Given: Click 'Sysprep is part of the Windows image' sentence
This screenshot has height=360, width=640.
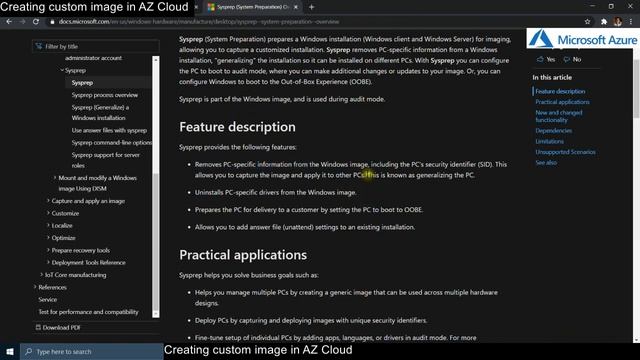Looking at the screenshot, I should 282,99.
